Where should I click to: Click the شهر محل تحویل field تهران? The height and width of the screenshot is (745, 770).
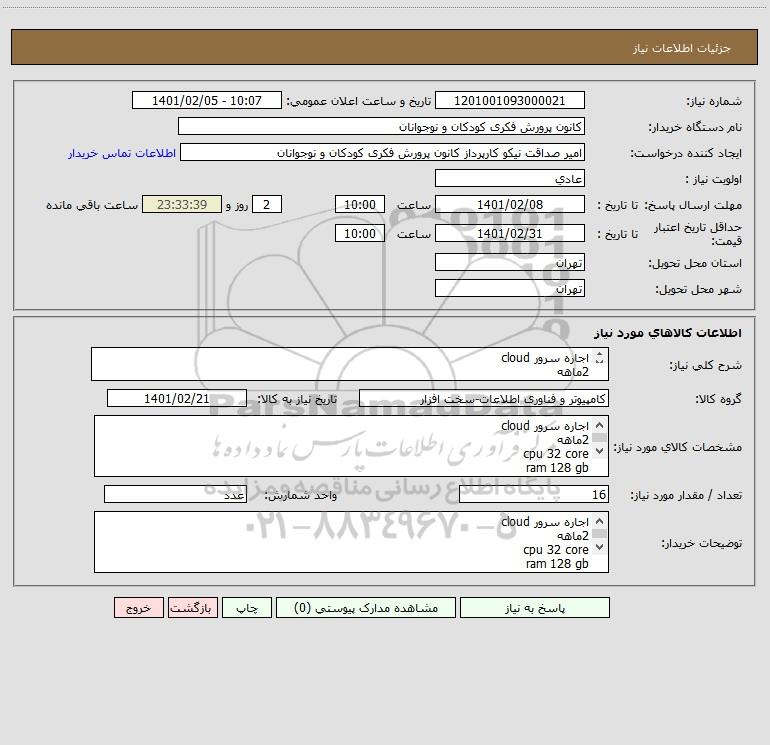(510, 288)
